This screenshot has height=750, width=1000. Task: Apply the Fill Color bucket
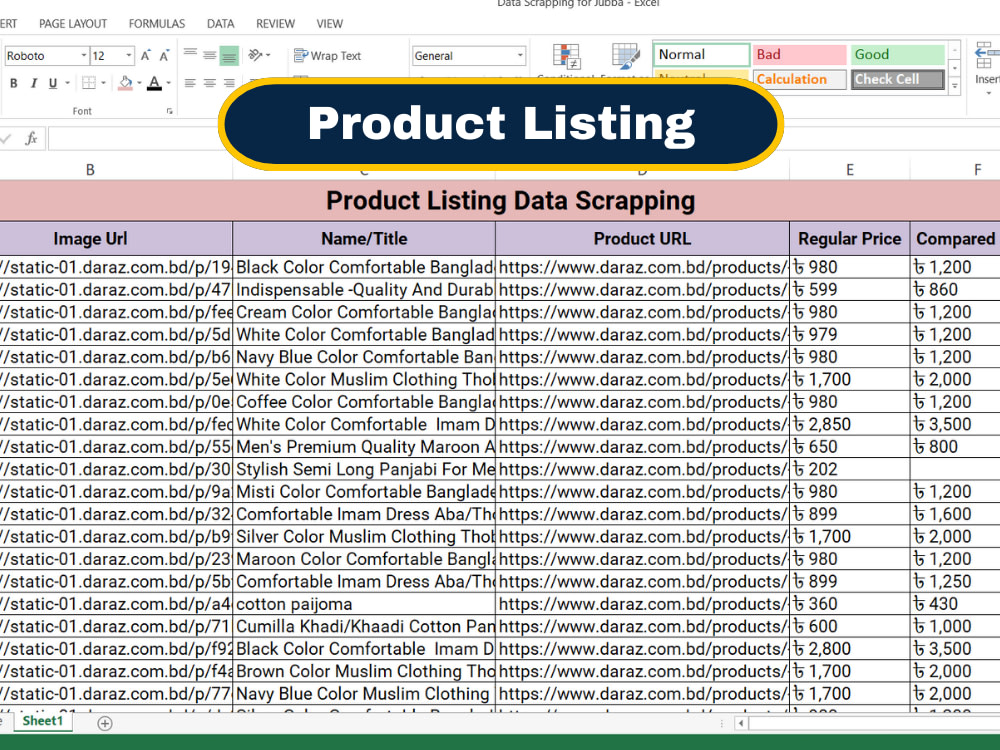click(x=126, y=83)
